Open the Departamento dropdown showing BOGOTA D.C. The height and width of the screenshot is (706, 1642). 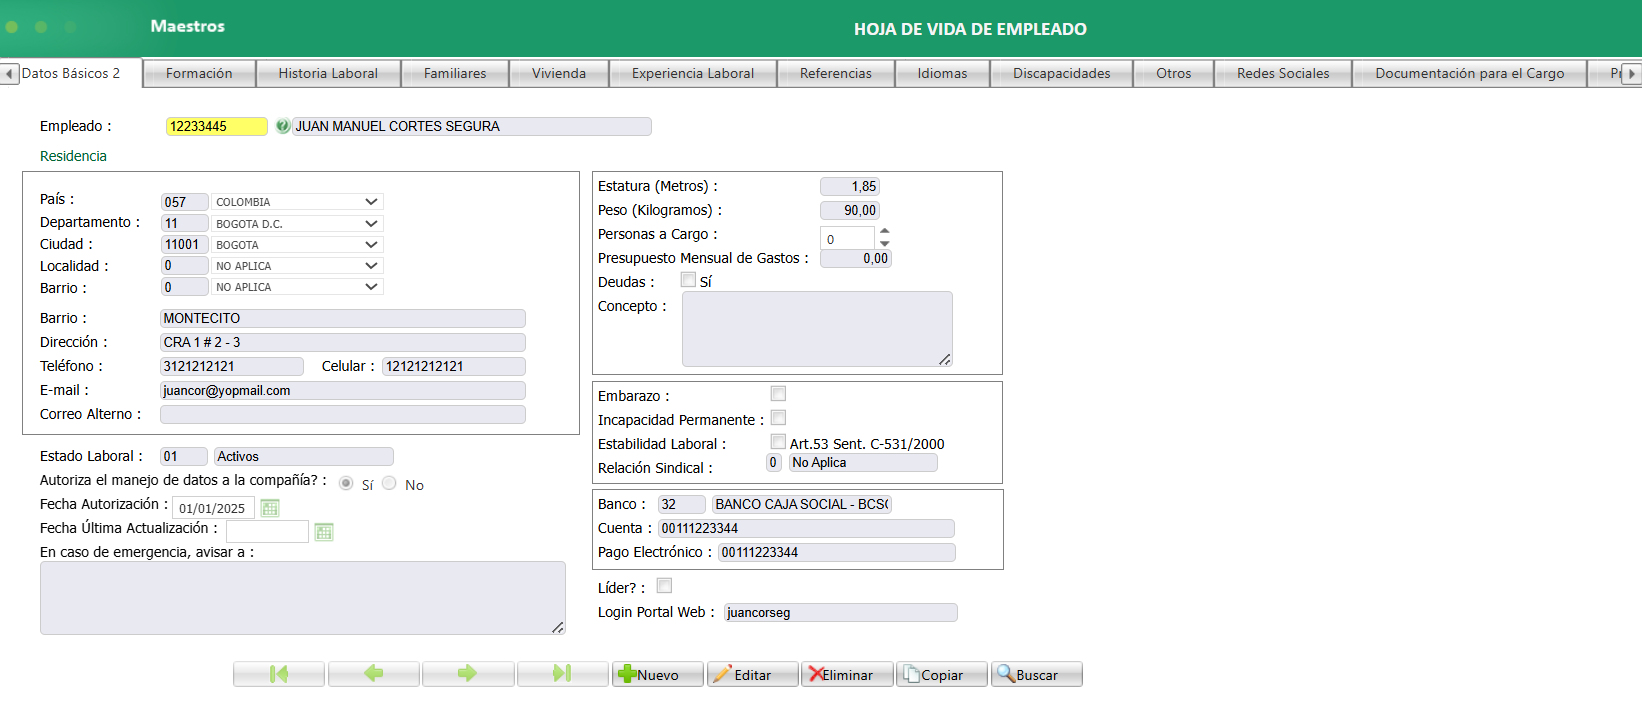click(x=298, y=223)
